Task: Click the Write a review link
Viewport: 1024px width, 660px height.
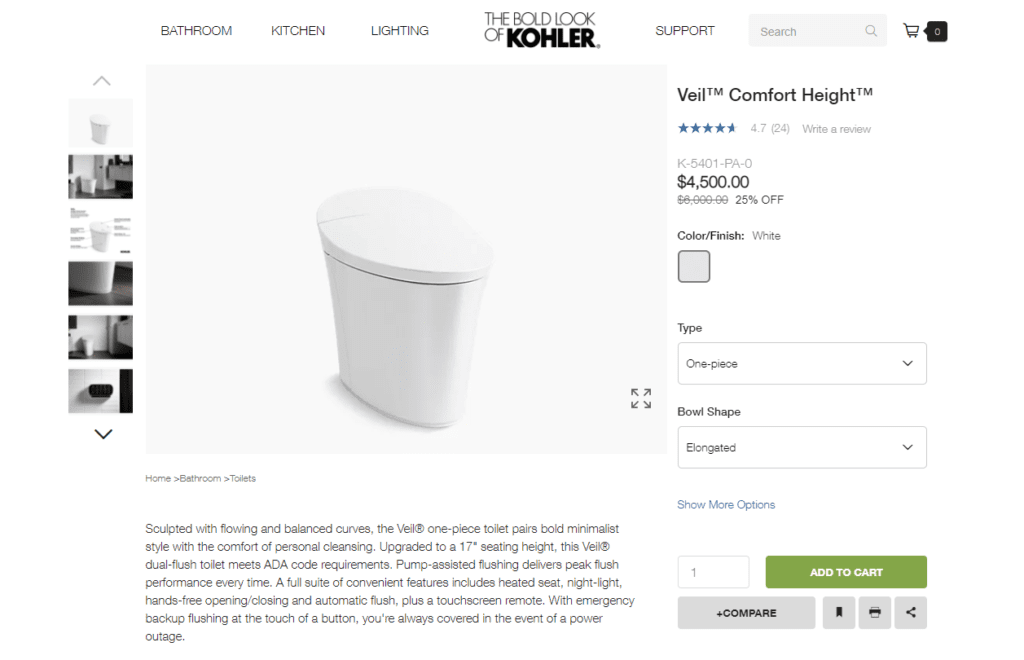Action: point(835,129)
